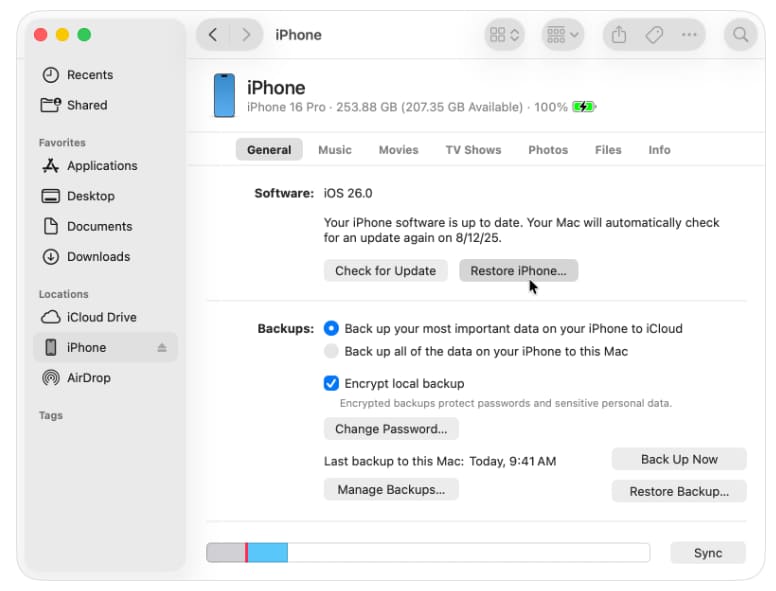The height and width of the screenshot is (591, 776).
Task: Click the gray segment of storage bar
Action: click(226, 553)
